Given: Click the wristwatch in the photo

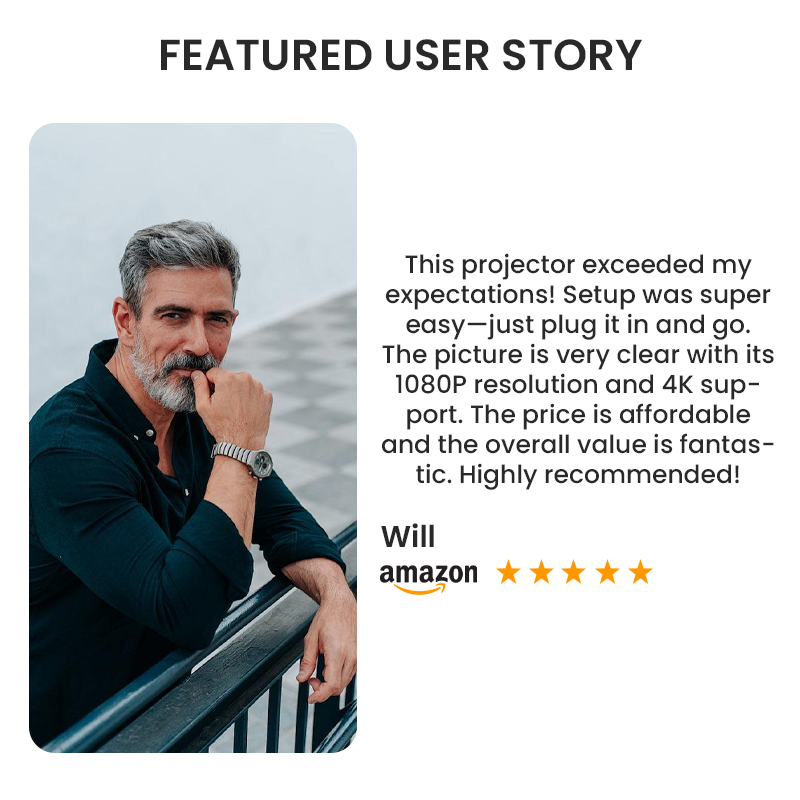Looking at the screenshot, I should click(244, 459).
